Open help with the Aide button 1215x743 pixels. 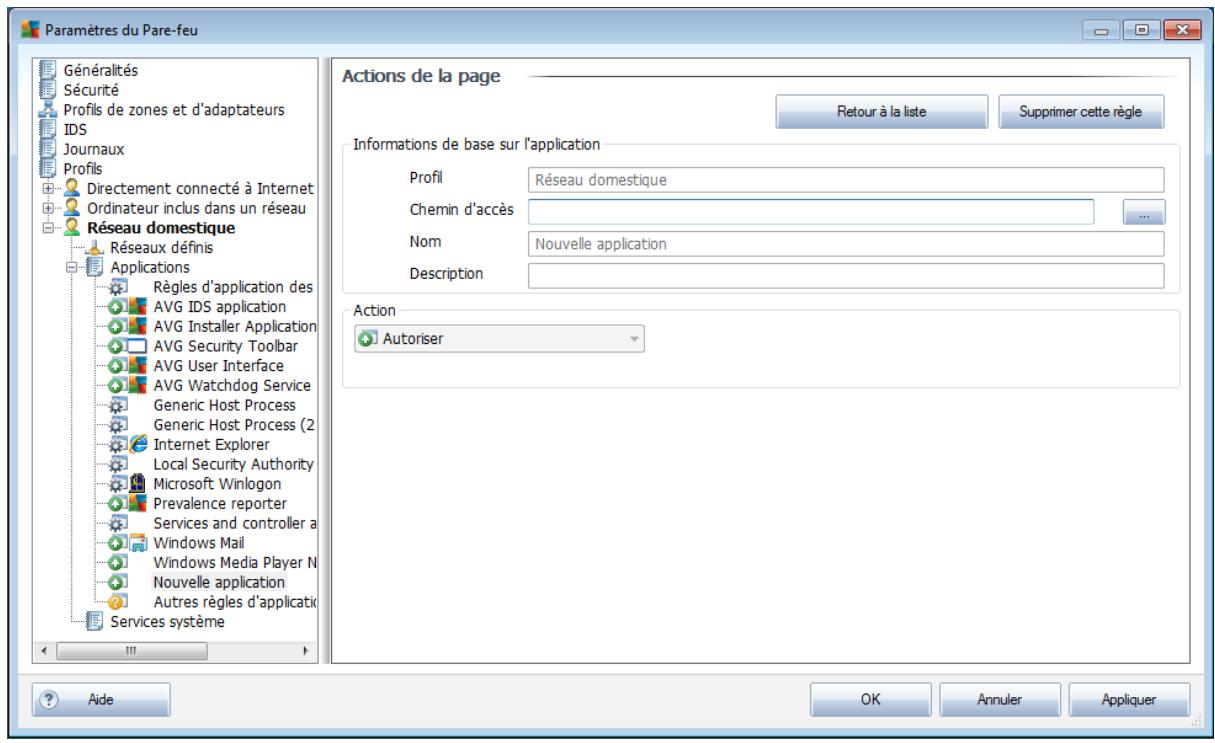click(102, 701)
